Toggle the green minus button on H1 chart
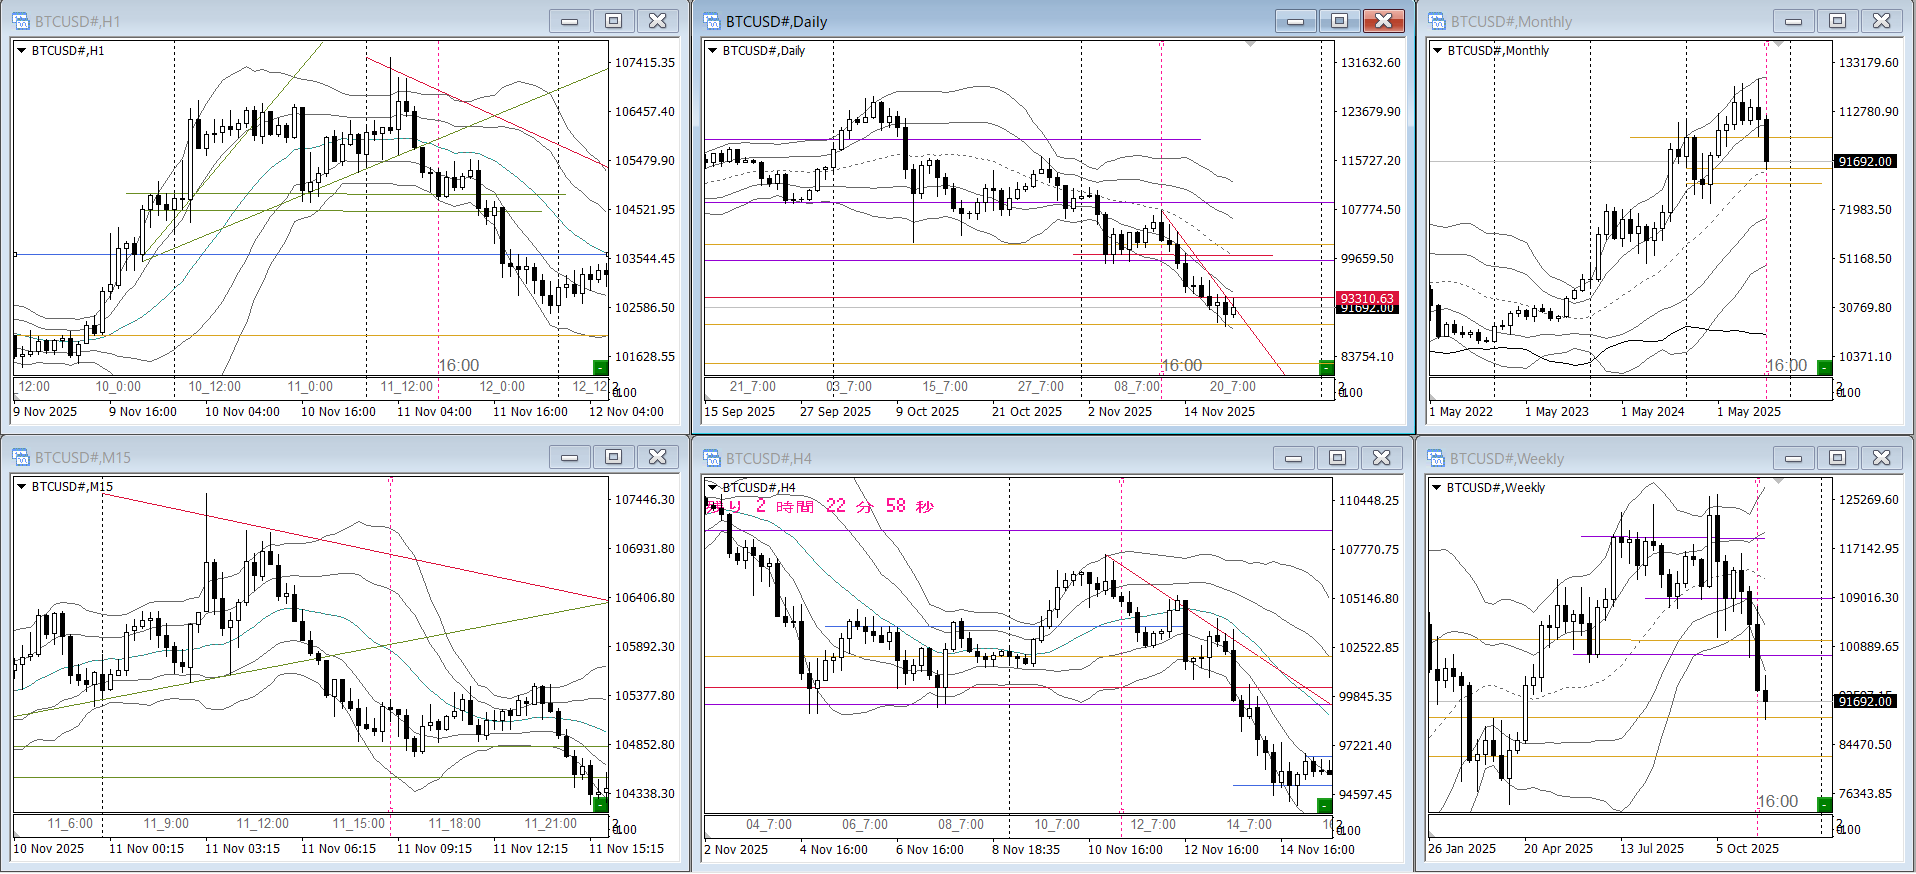Image resolution: width=1916 pixels, height=874 pixels. (600, 367)
